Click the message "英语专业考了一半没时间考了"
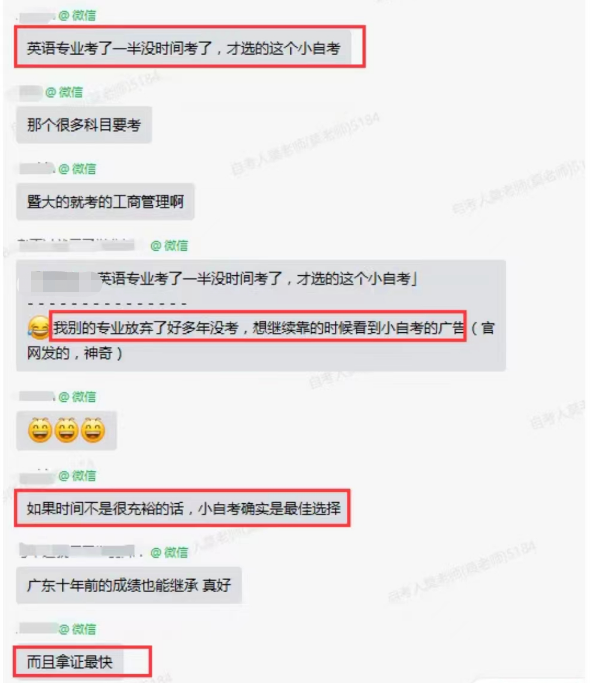The image size is (590, 683). tap(183, 48)
